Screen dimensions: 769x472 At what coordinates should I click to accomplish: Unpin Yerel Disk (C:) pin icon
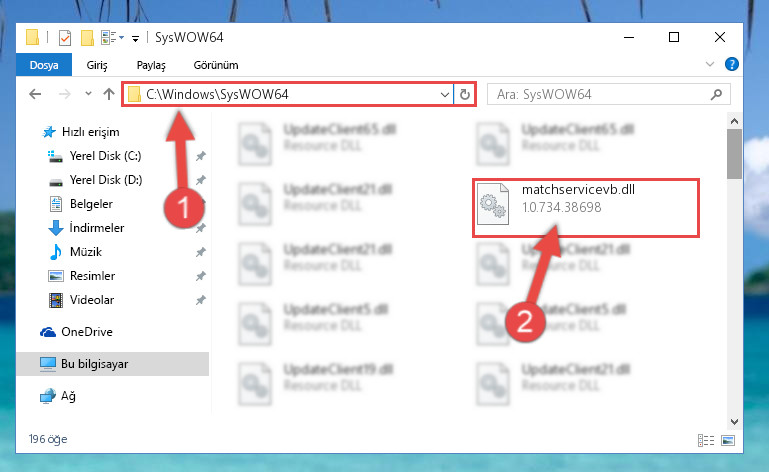point(201,156)
